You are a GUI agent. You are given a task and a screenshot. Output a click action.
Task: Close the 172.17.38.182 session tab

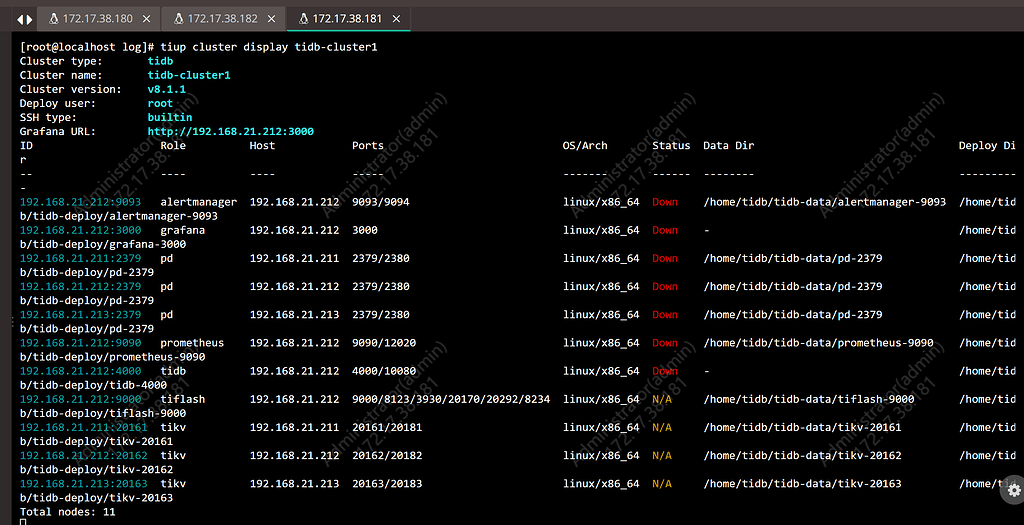coord(272,19)
